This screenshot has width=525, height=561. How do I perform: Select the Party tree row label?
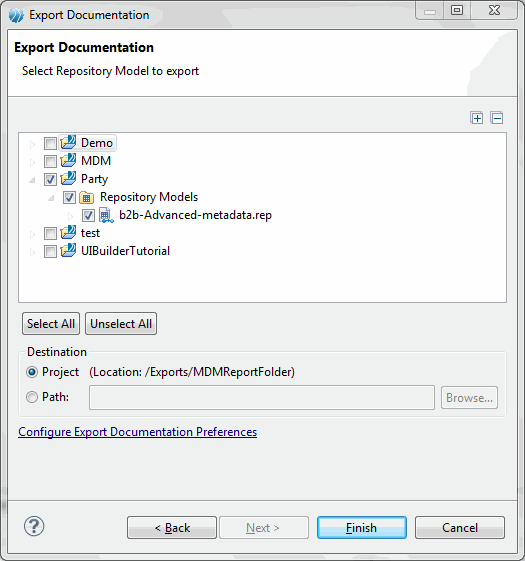[94, 179]
